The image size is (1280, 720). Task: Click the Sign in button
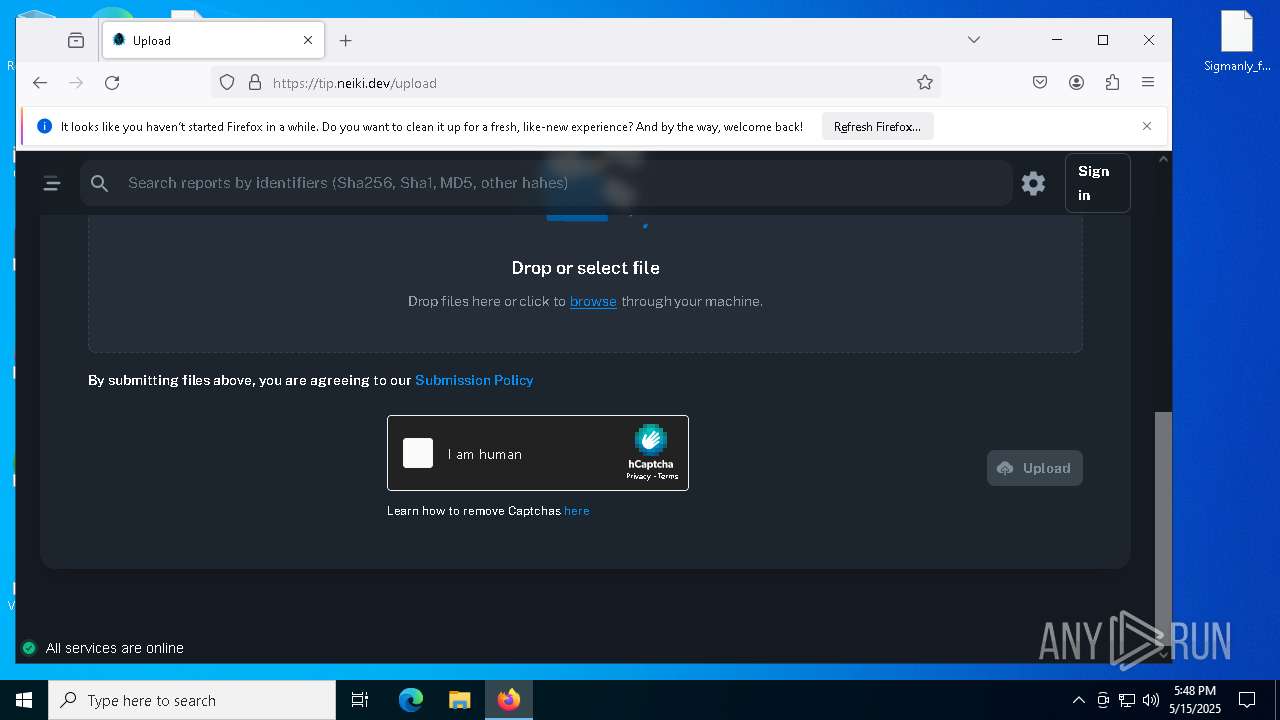pyautogui.click(x=1097, y=183)
